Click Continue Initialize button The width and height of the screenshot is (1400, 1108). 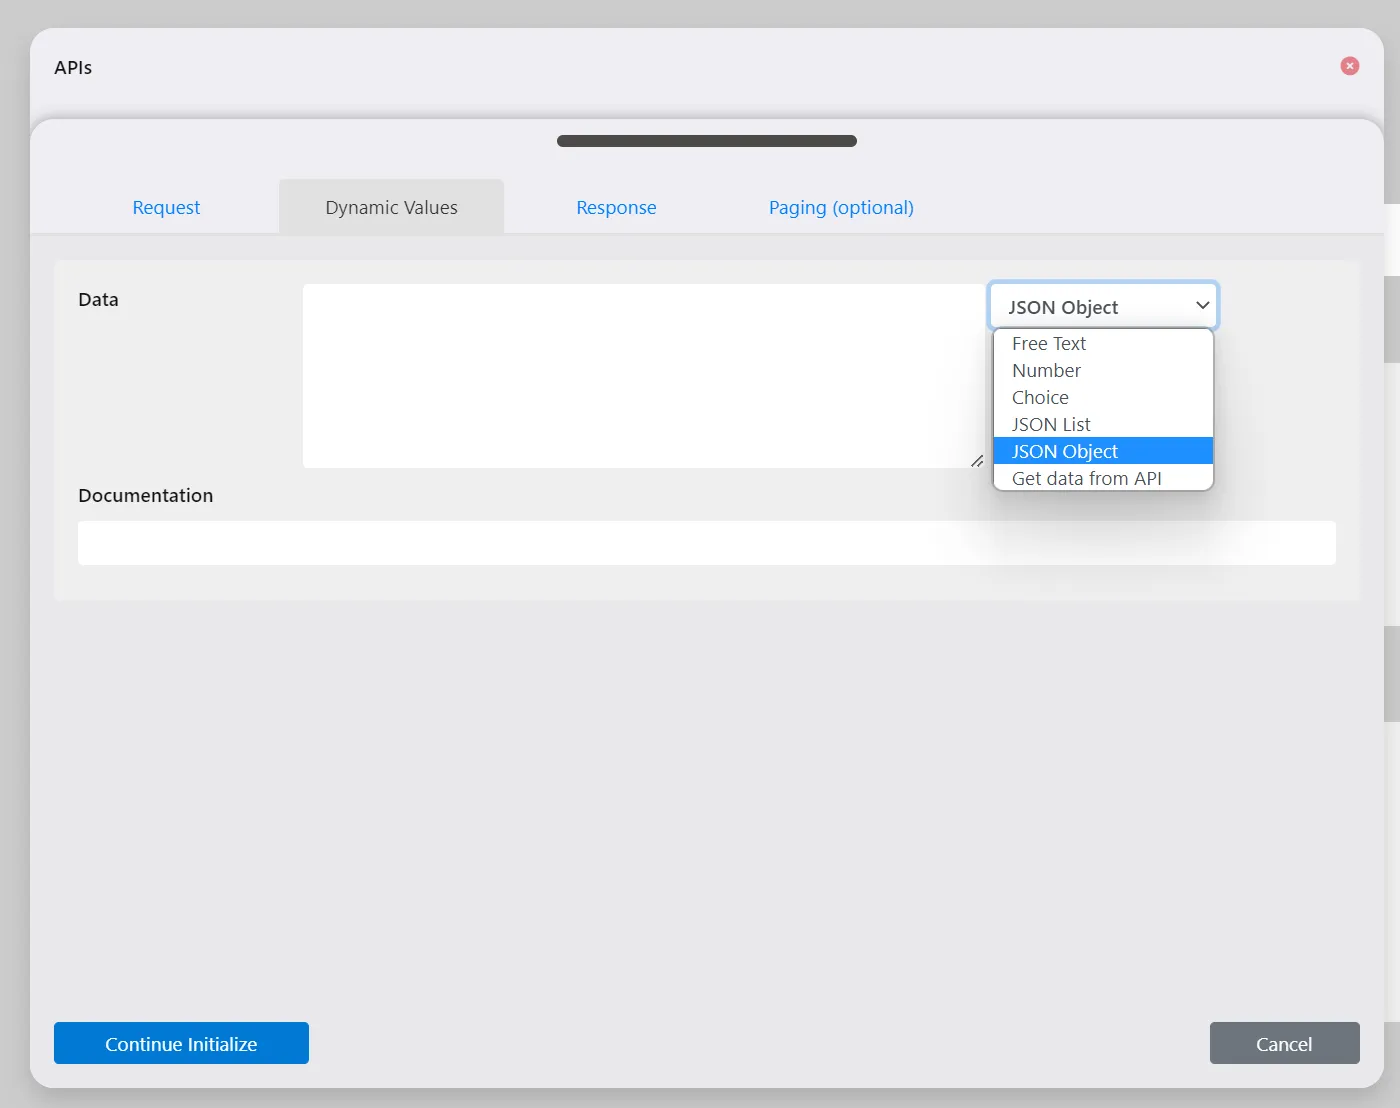181,1043
